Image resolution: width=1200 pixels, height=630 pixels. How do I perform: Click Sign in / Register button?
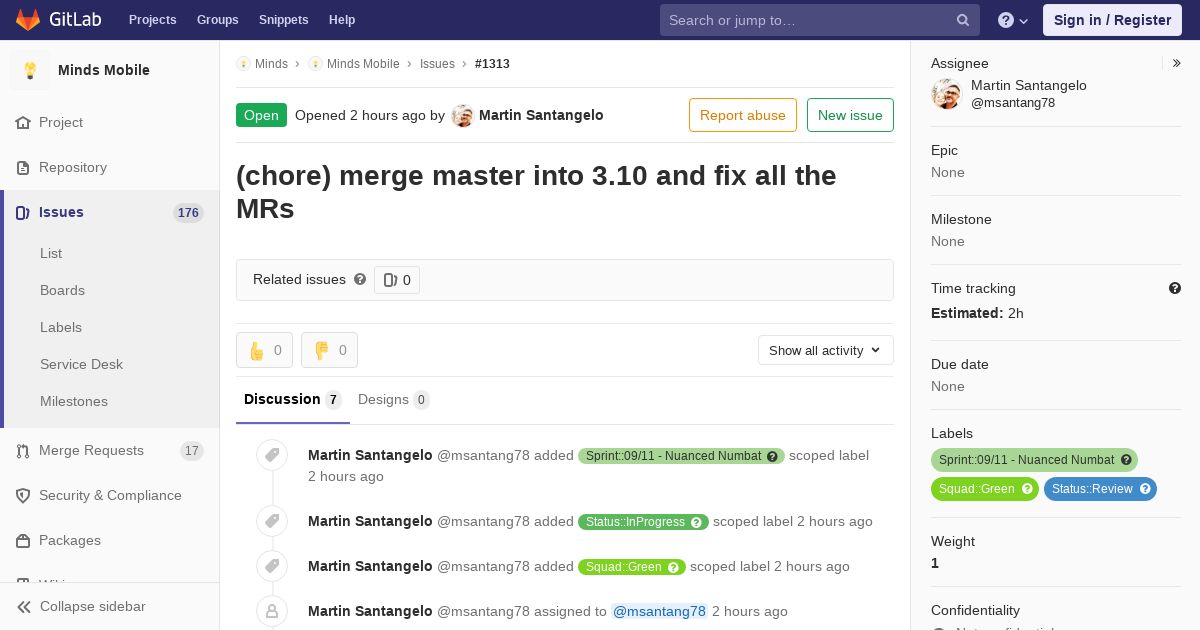pyautogui.click(x=1112, y=20)
